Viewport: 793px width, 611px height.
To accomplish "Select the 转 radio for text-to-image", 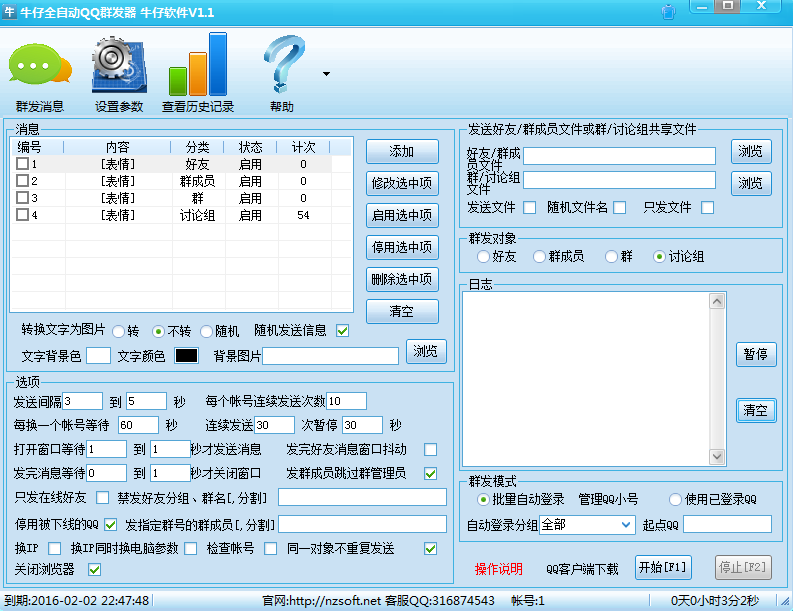I will click(x=118, y=332).
